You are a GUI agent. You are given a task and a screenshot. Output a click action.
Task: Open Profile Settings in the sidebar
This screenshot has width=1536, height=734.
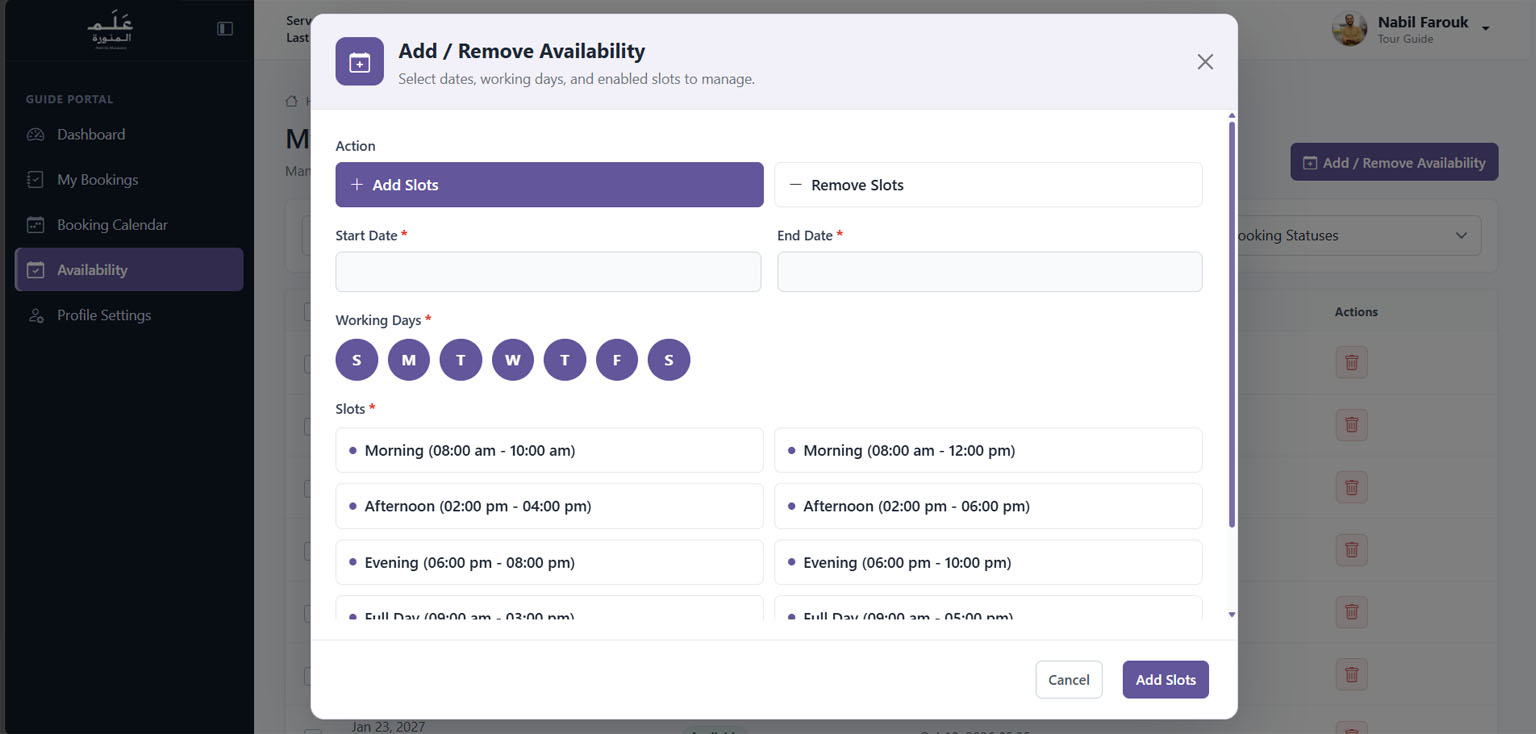pyautogui.click(x=129, y=315)
